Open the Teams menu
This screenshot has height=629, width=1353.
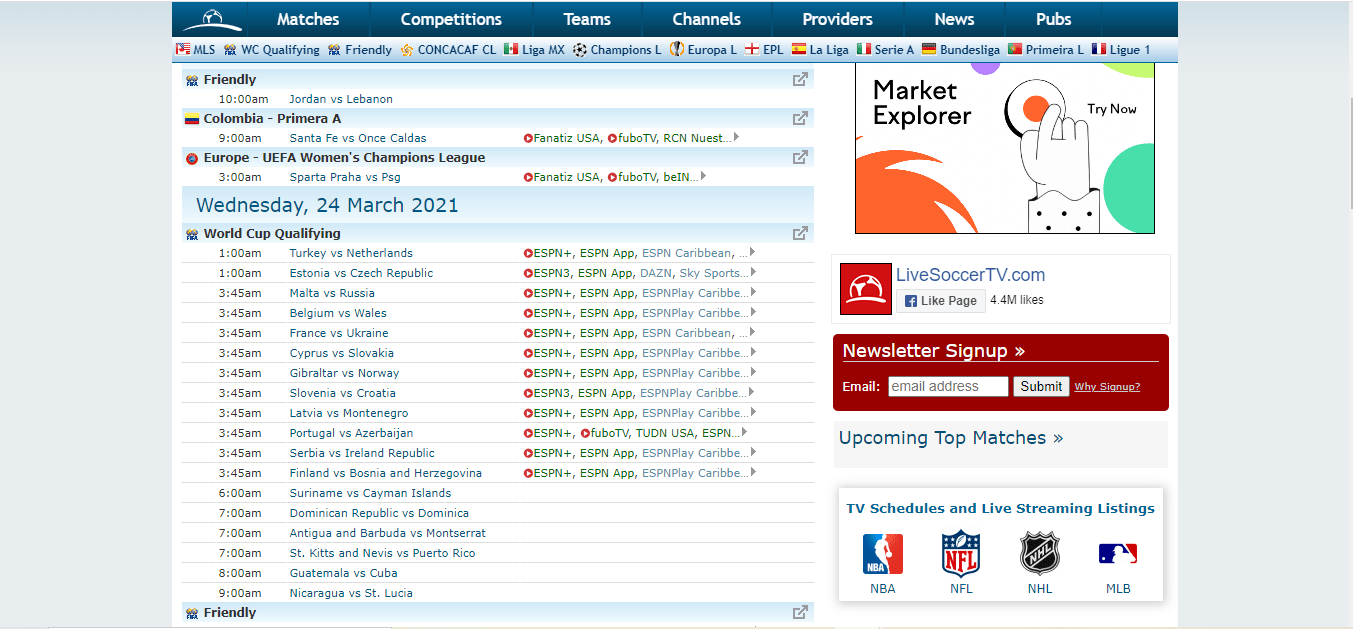point(587,19)
